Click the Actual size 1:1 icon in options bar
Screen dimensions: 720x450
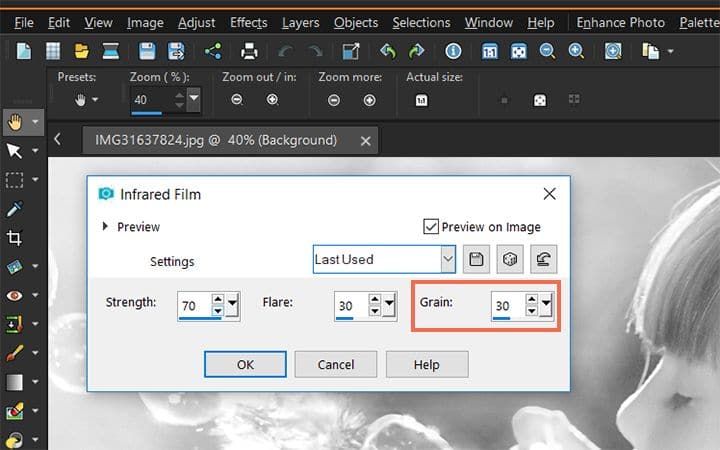pyautogui.click(x=422, y=100)
